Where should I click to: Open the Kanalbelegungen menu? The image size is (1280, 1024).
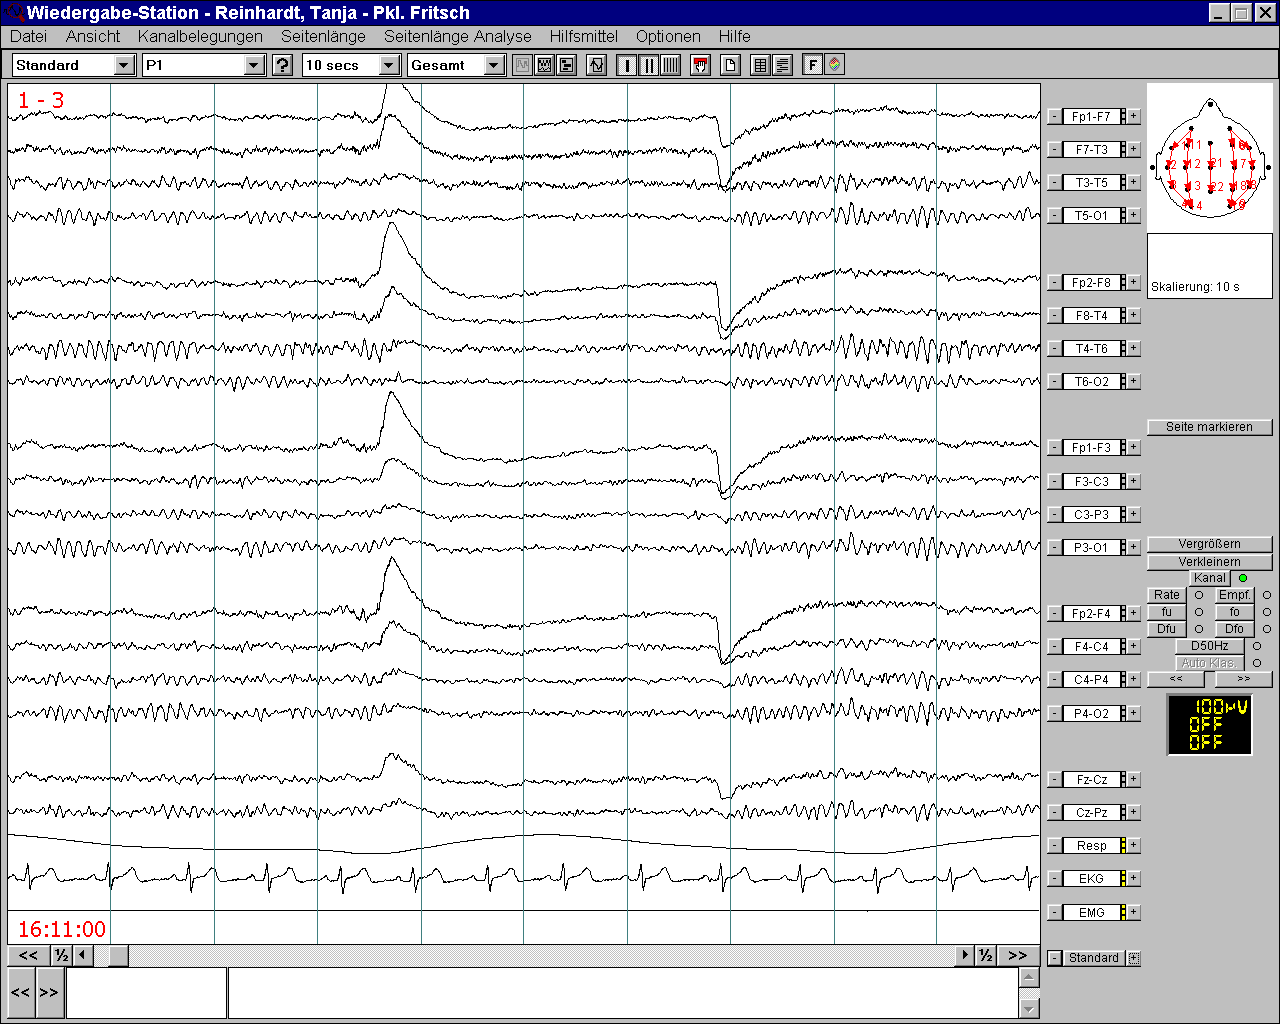(x=200, y=36)
